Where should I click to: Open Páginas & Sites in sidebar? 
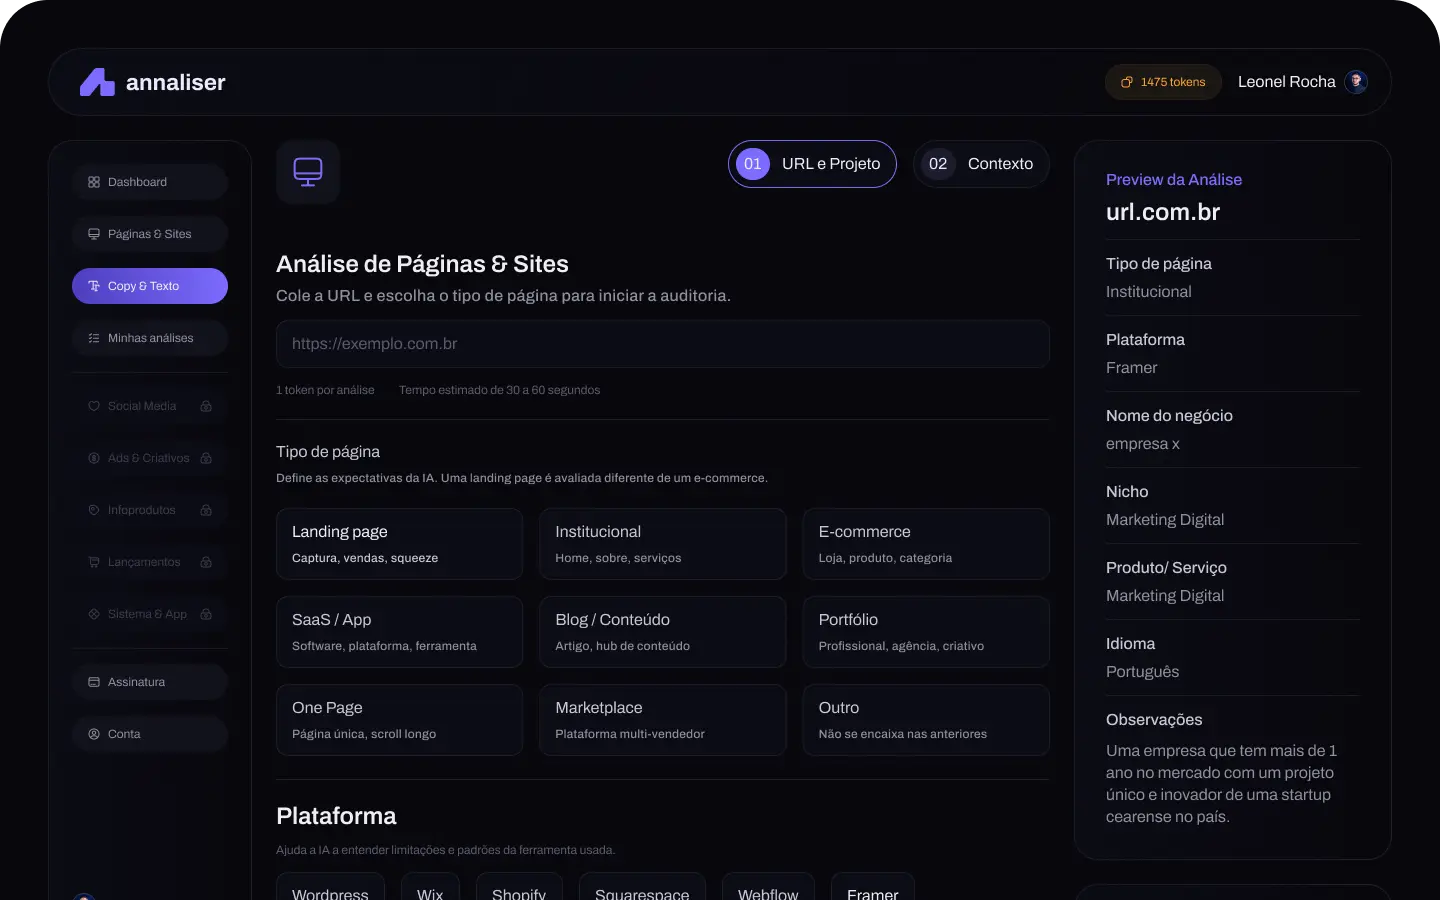coord(150,234)
